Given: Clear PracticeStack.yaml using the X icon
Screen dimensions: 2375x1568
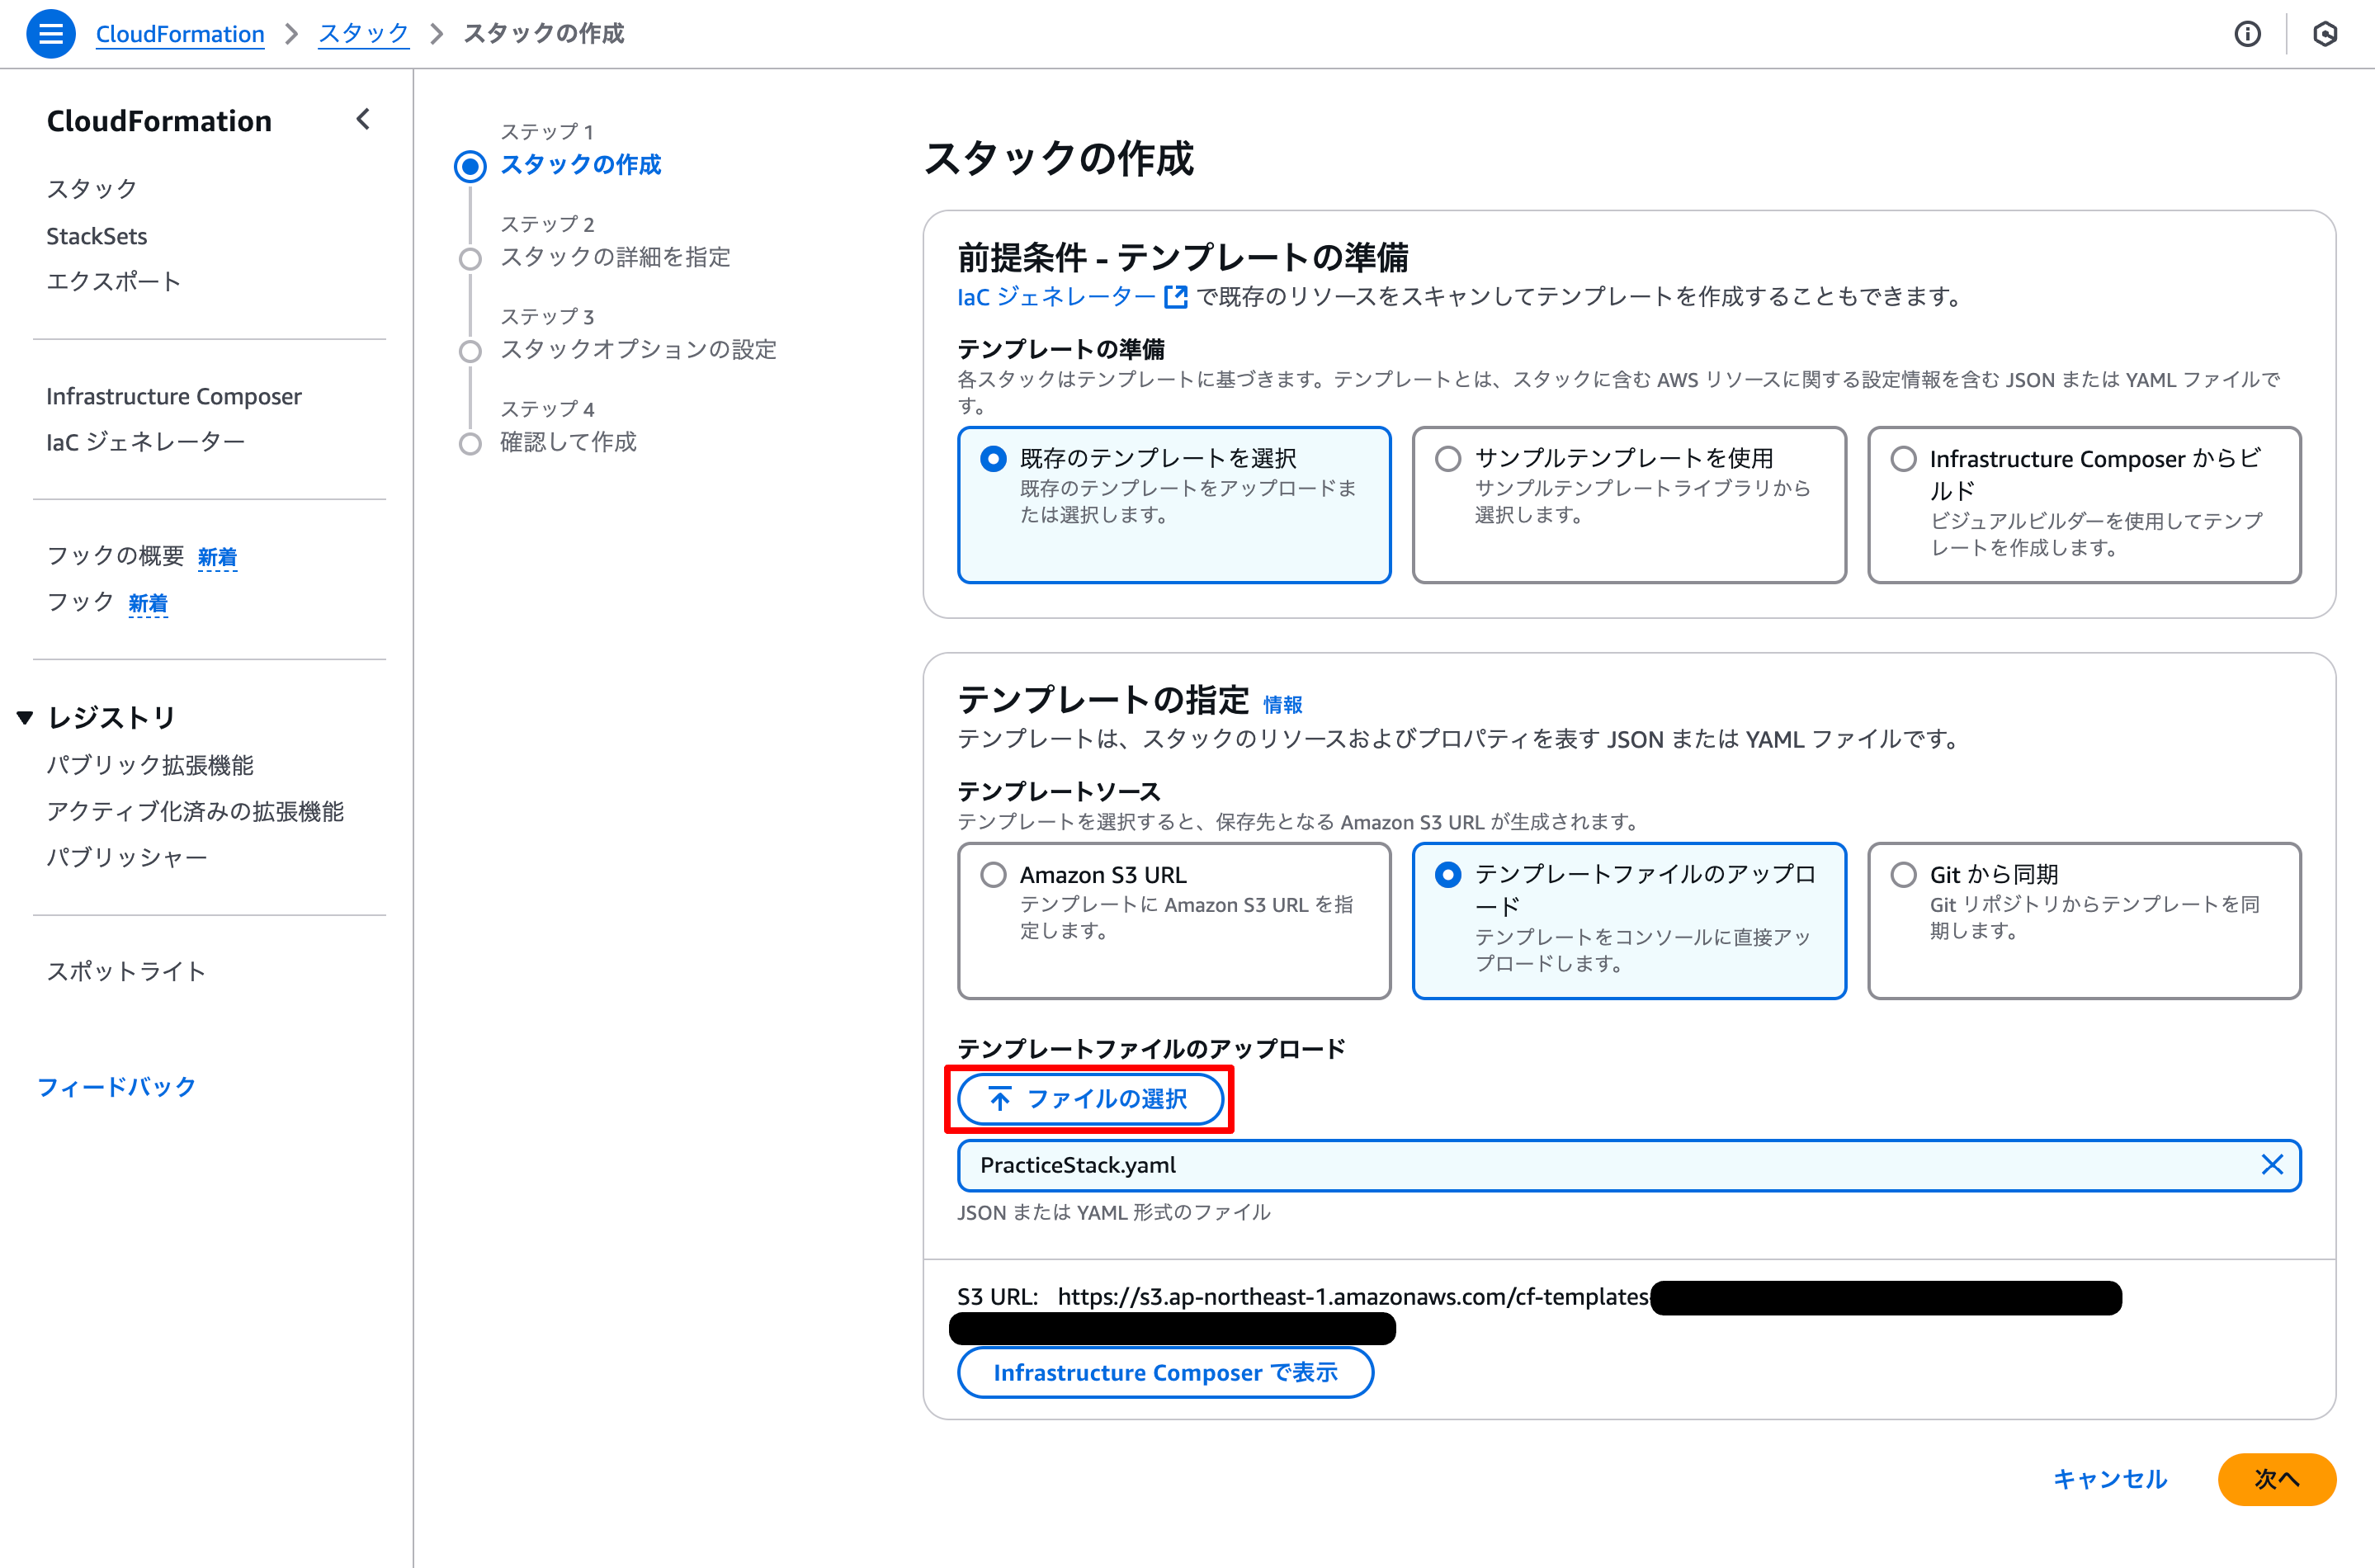Looking at the screenshot, I should [x=2272, y=1164].
